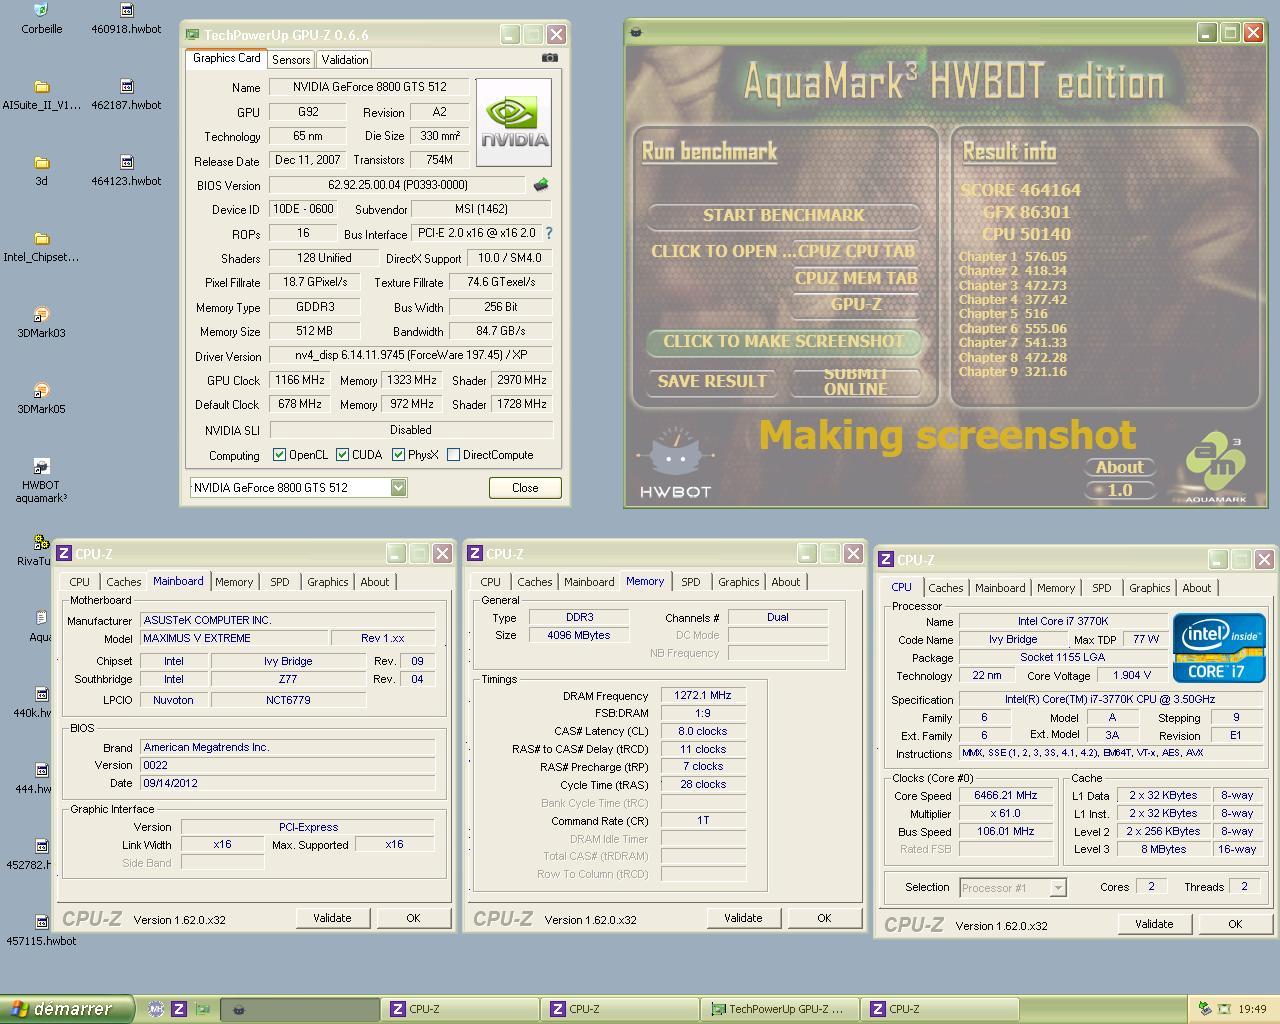Open the GPU selection dropdown in GPU-Z

pyautogui.click(x=398, y=487)
